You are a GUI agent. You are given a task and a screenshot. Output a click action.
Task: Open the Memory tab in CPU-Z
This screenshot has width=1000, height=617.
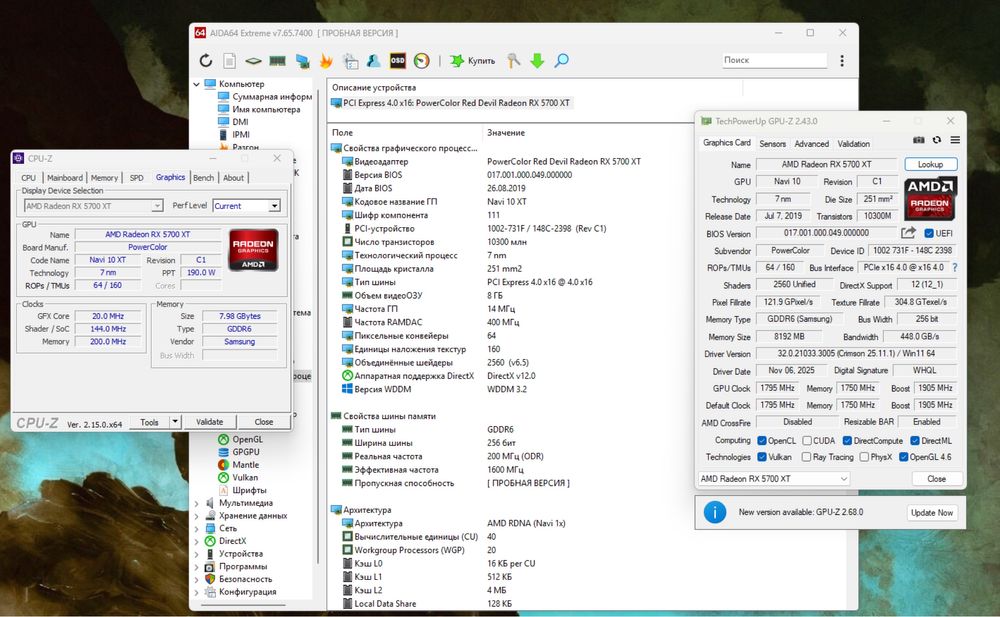pos(104,178)
